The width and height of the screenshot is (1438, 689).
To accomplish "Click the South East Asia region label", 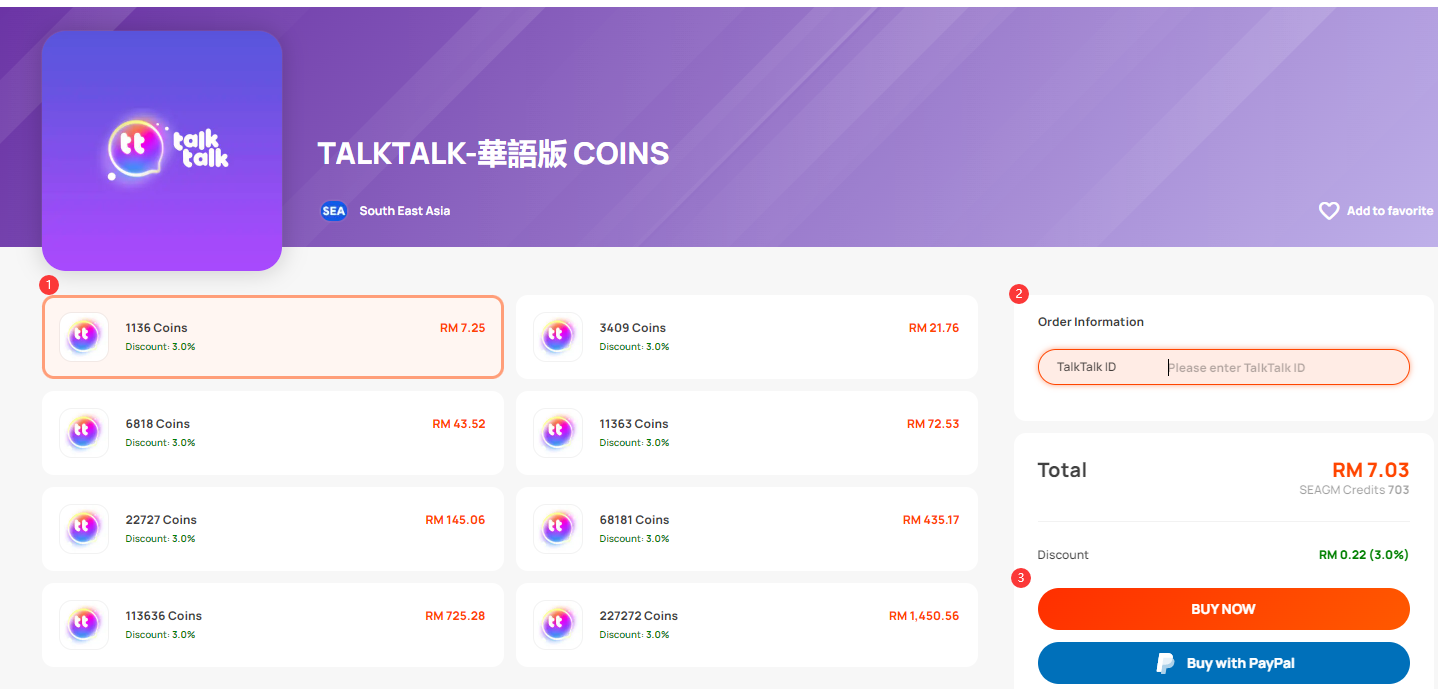I will [405, 211].
